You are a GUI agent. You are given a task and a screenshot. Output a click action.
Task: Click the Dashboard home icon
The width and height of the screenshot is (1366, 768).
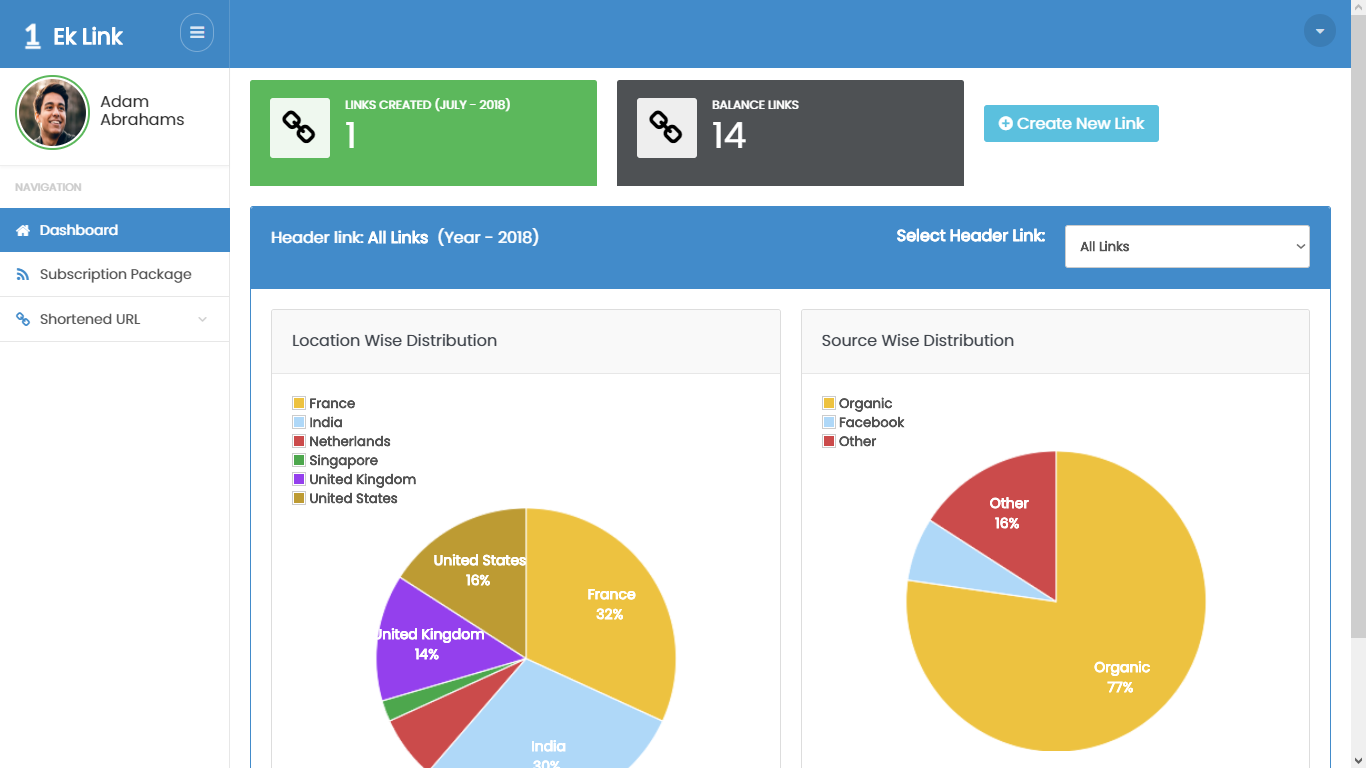(23, 230)
